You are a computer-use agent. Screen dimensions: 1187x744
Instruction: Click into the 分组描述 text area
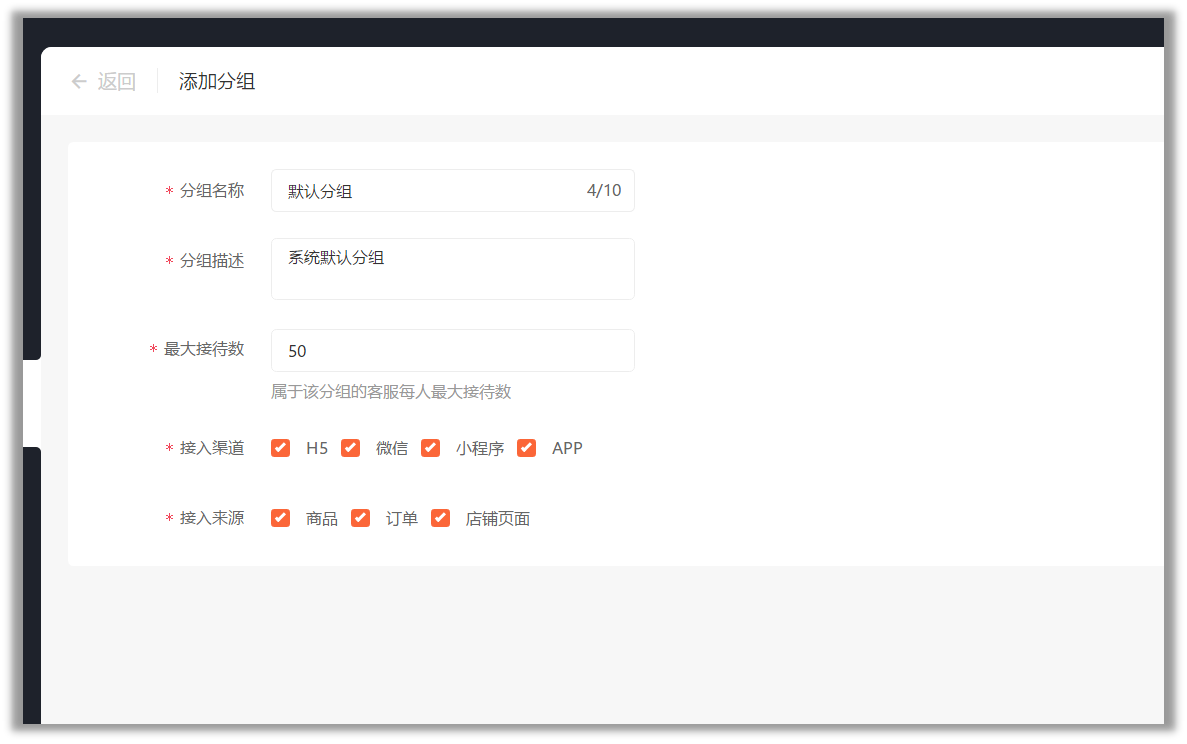[453, 269]
